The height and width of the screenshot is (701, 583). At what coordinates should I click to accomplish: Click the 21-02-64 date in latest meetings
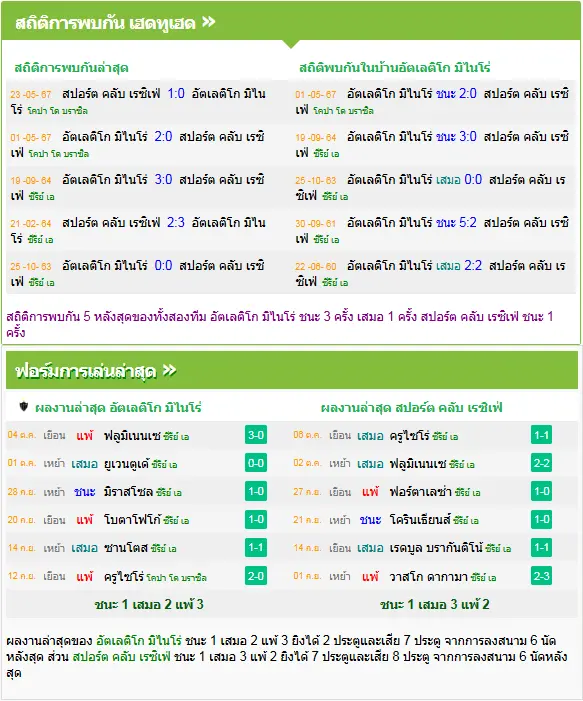pos(31,223)
